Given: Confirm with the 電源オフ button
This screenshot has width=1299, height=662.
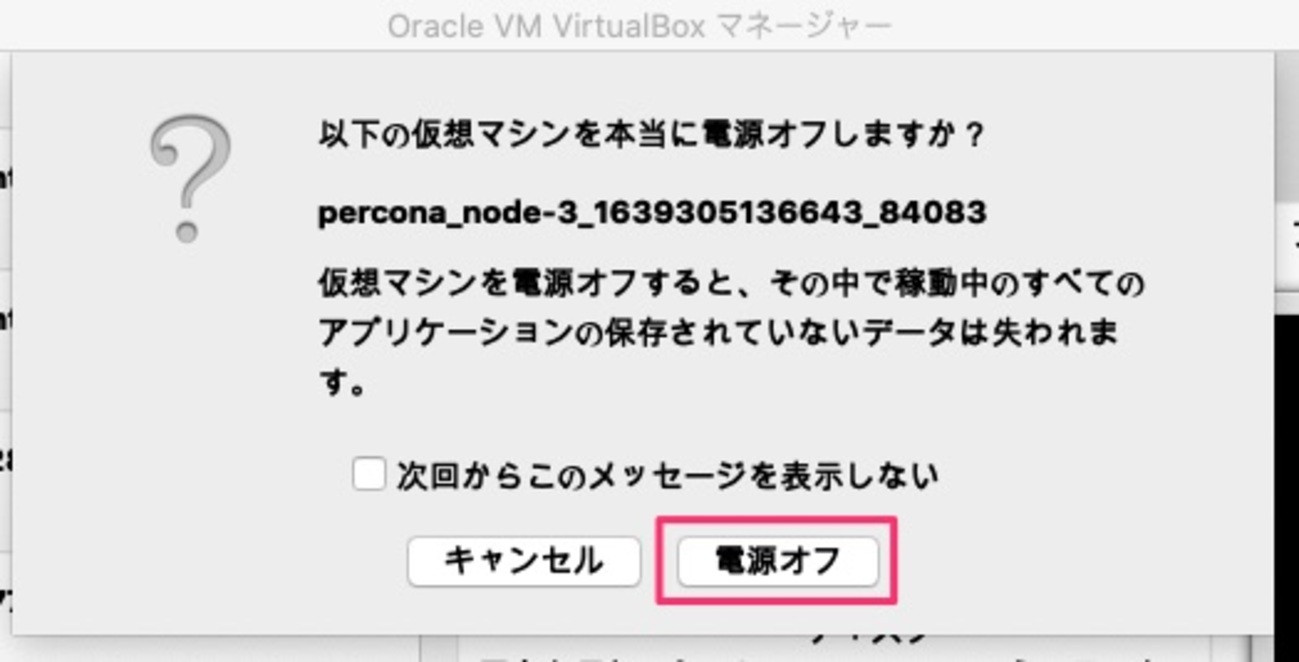Looking at the screenshot, I should tap(777, 561).
